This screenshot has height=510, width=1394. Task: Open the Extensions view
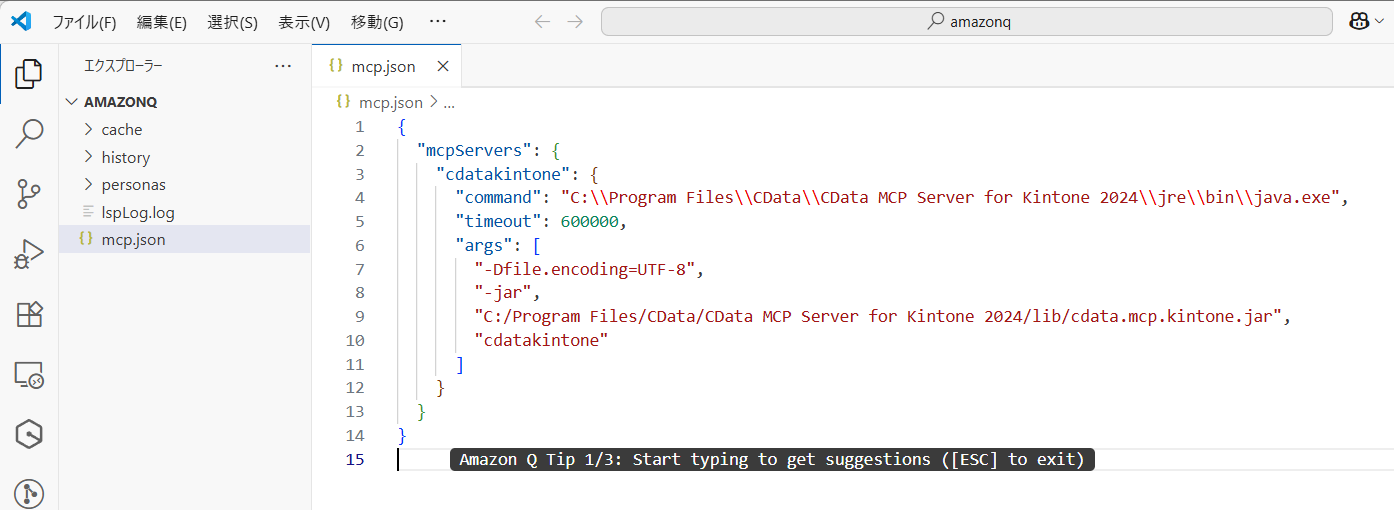pyautogui.click(x=29, y=314)
